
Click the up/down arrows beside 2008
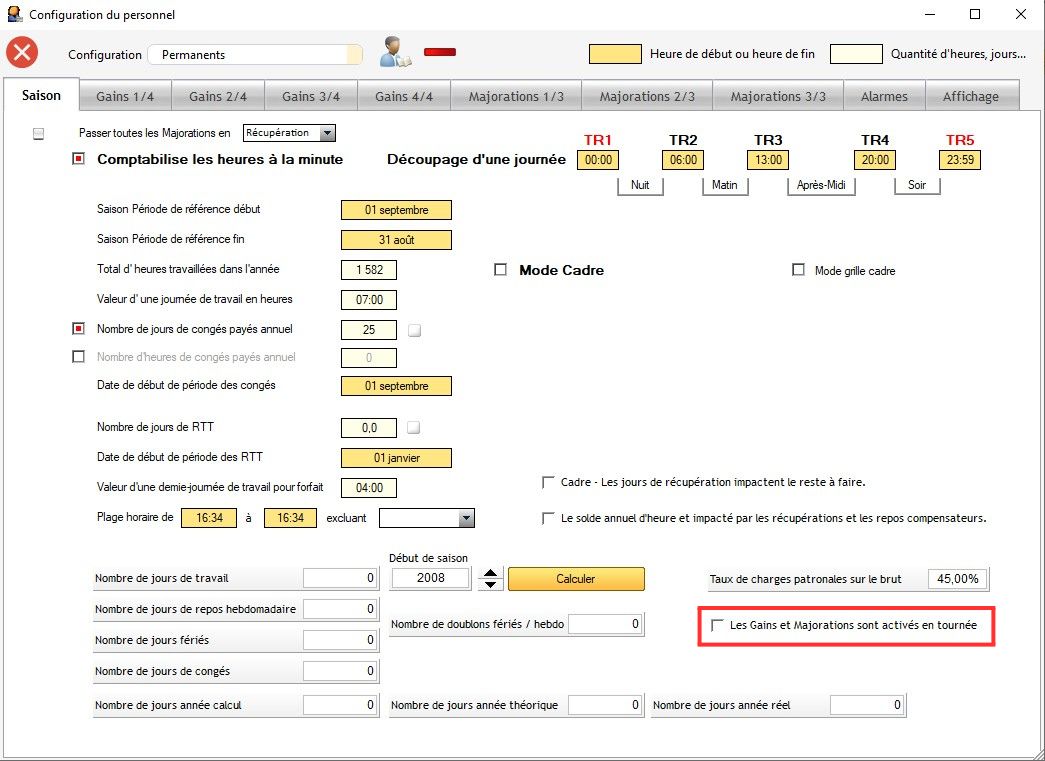[x=490, y=578]
